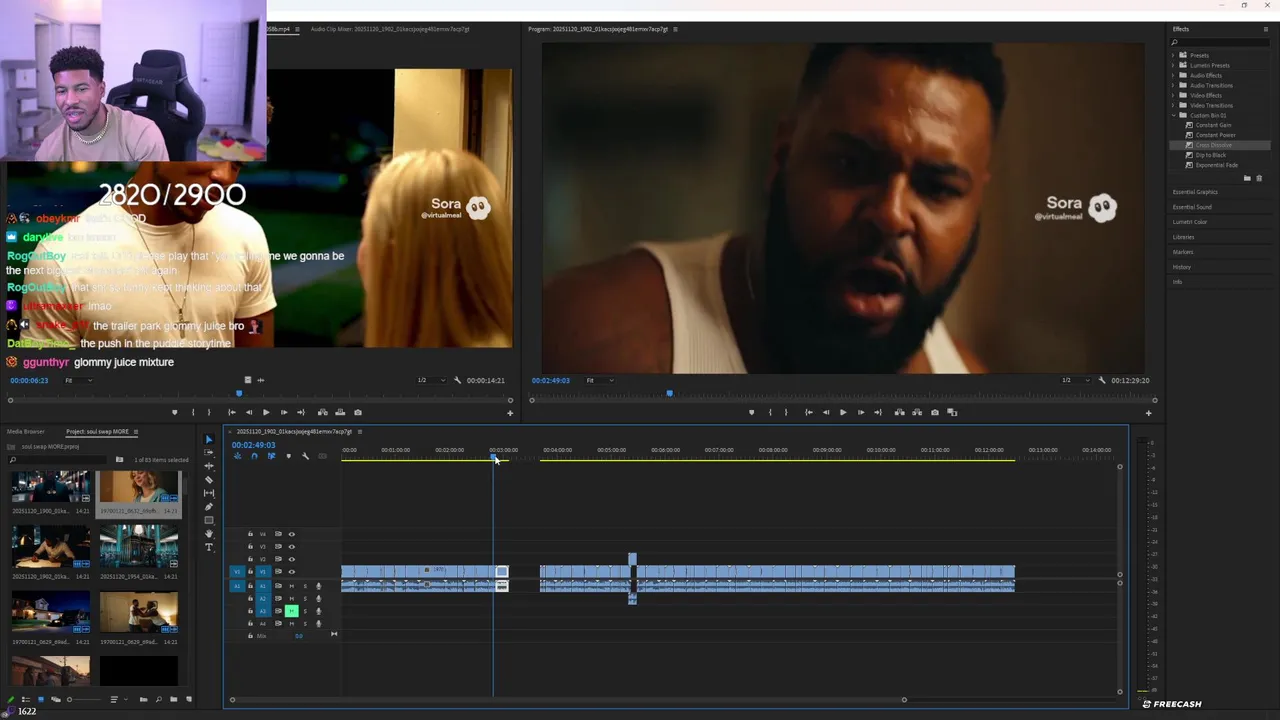This screenshot has width=1280, height=720.
Task: Select the Ripple Edit tool
Action: coord(209,466)
